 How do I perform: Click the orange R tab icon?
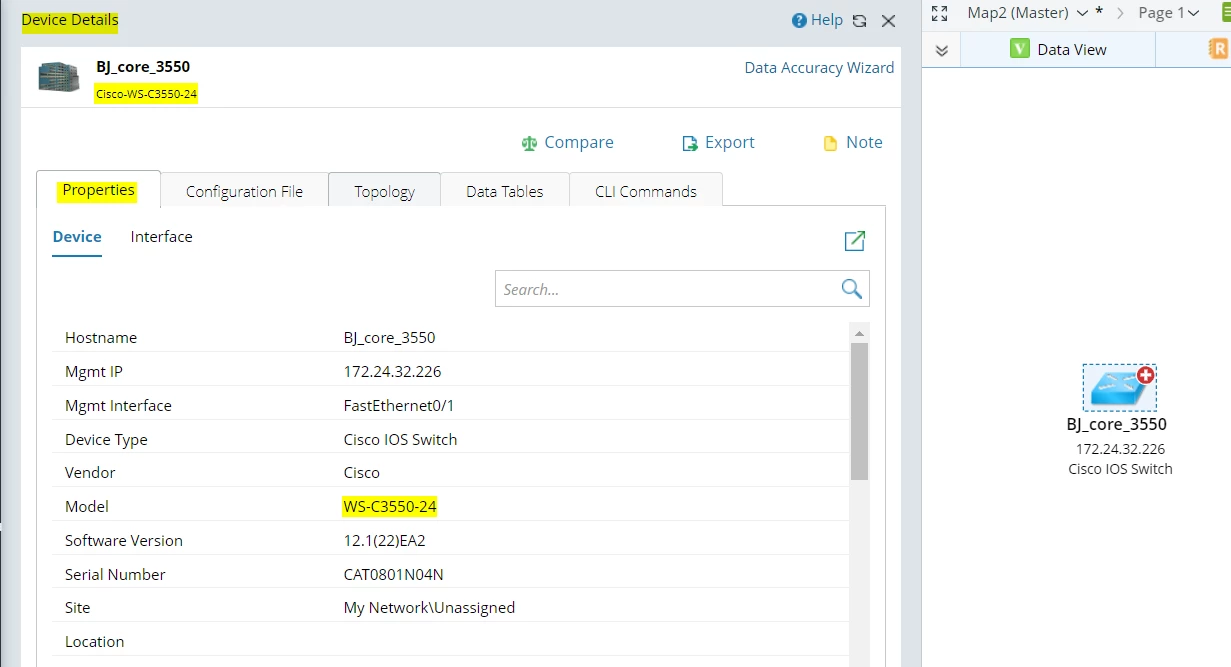1217,48
